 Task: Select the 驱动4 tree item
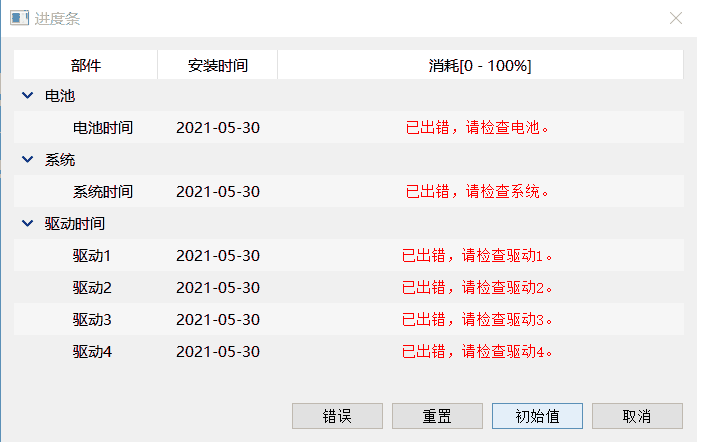click(x=92, y=352)
